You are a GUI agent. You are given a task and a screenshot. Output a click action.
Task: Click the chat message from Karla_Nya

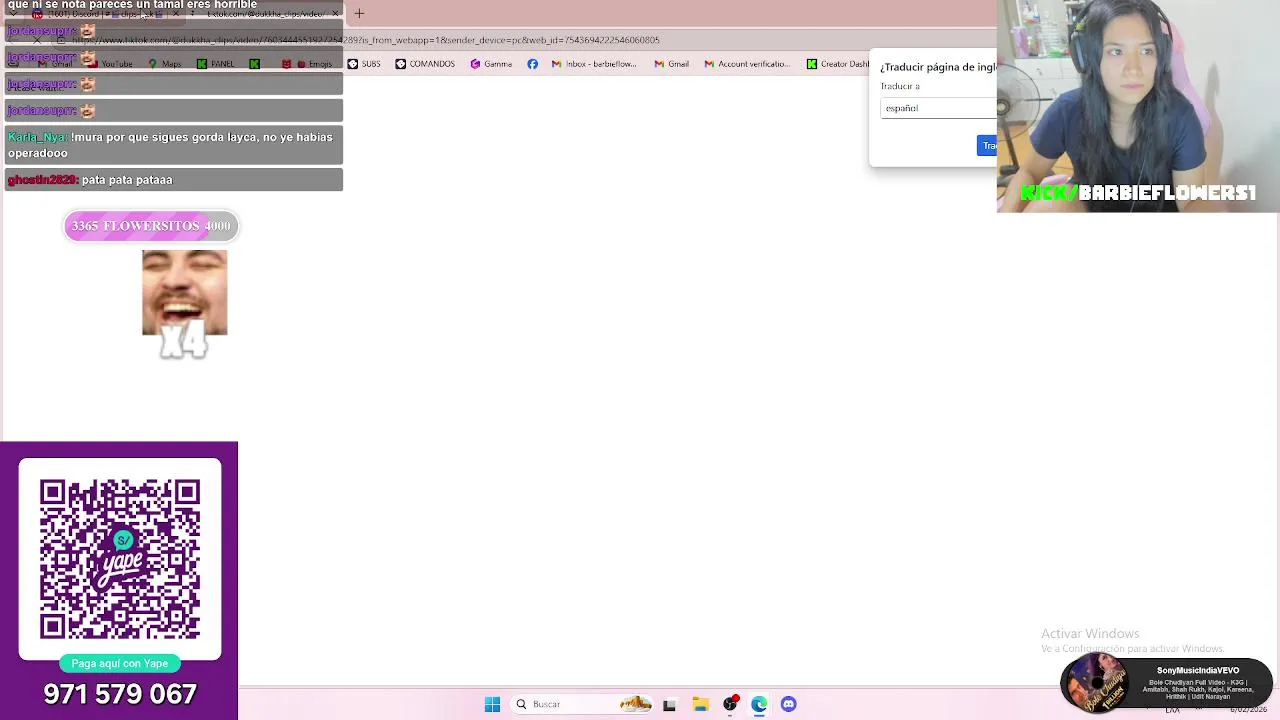(173, 145)
